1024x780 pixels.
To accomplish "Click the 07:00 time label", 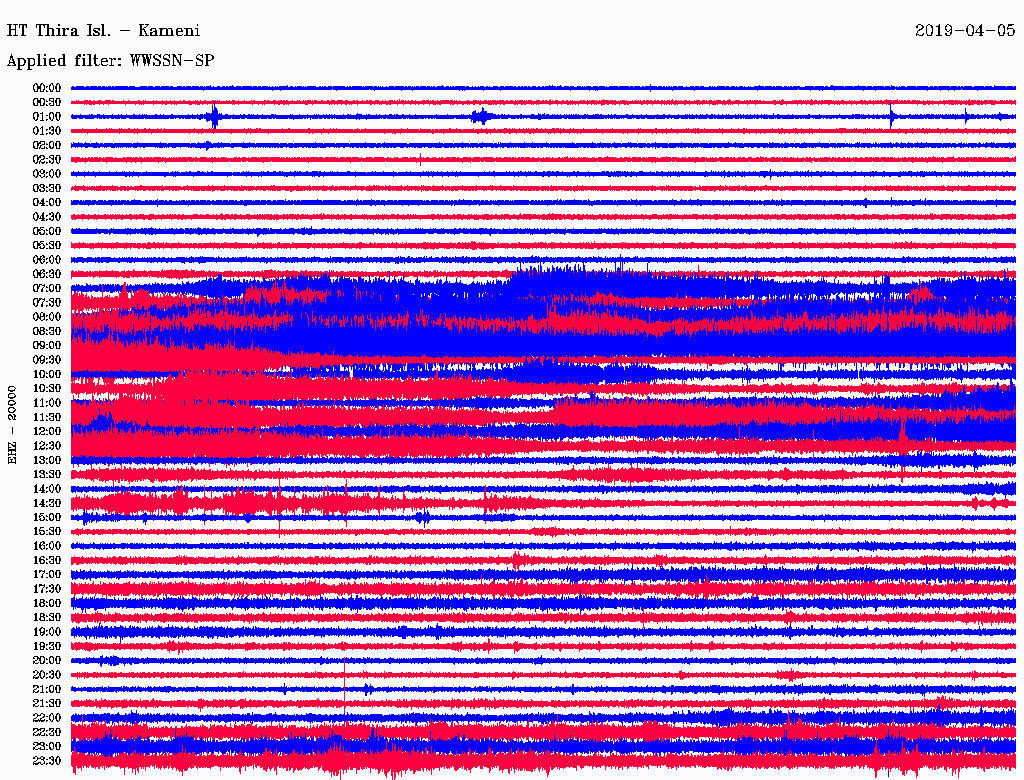I will (x=47, y=289).
